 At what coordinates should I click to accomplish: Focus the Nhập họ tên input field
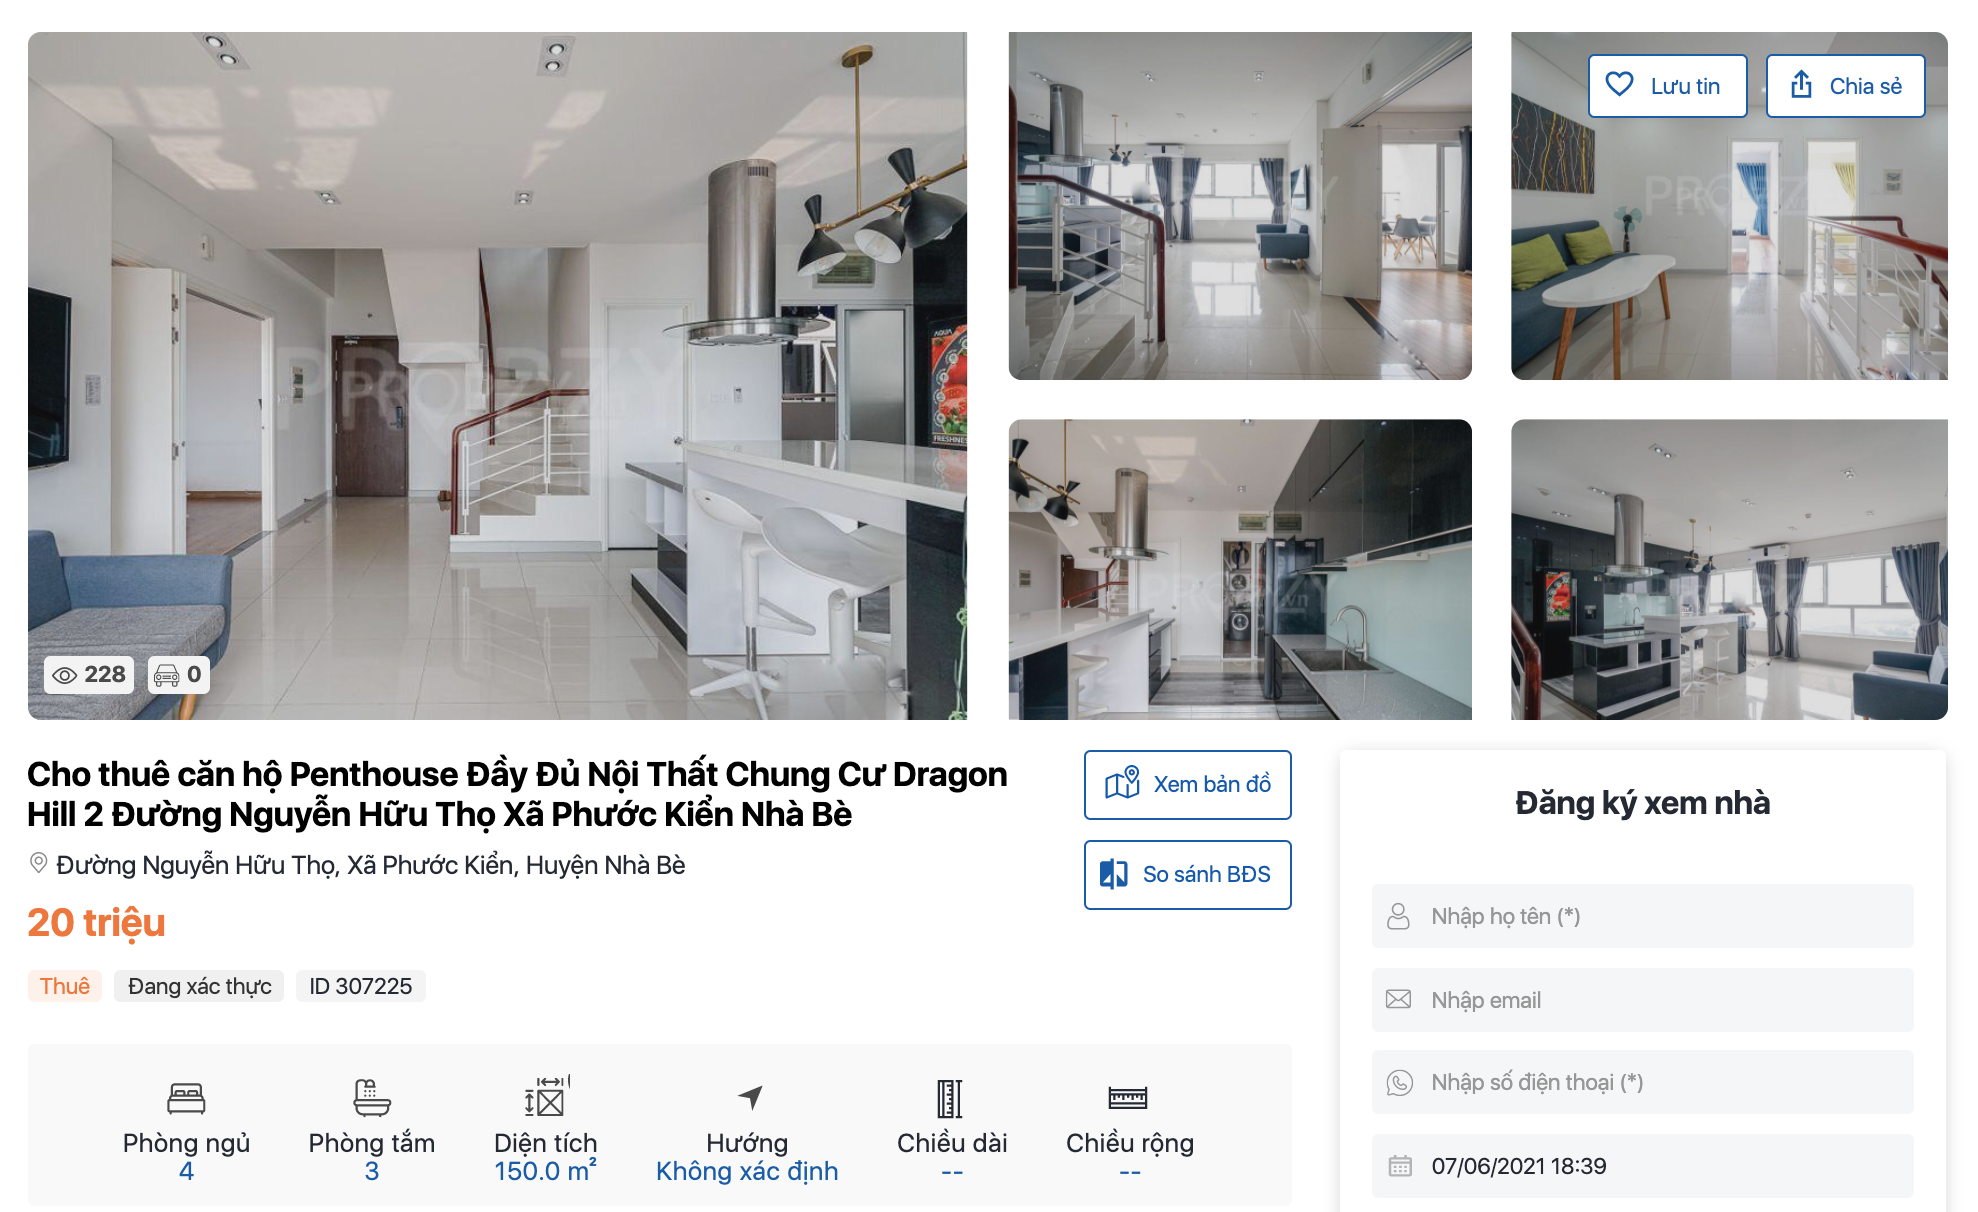[1642, 916]
